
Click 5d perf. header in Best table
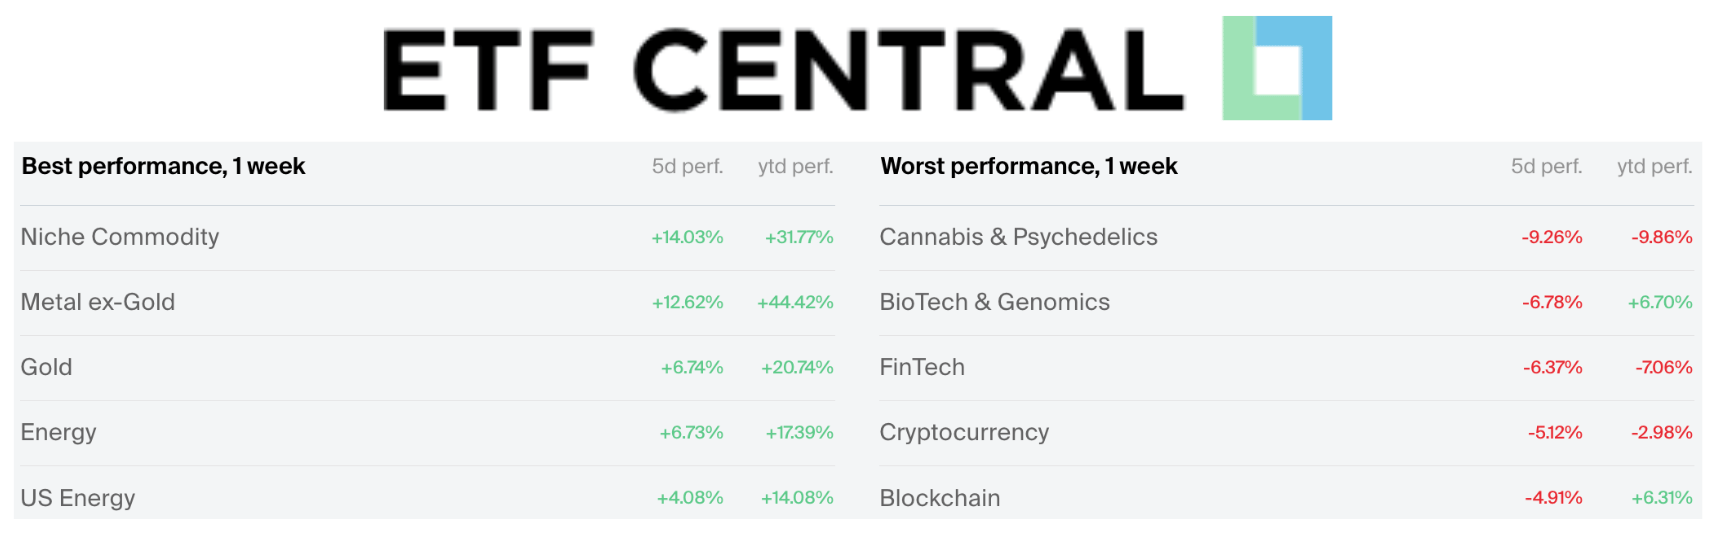pos(687,166)
